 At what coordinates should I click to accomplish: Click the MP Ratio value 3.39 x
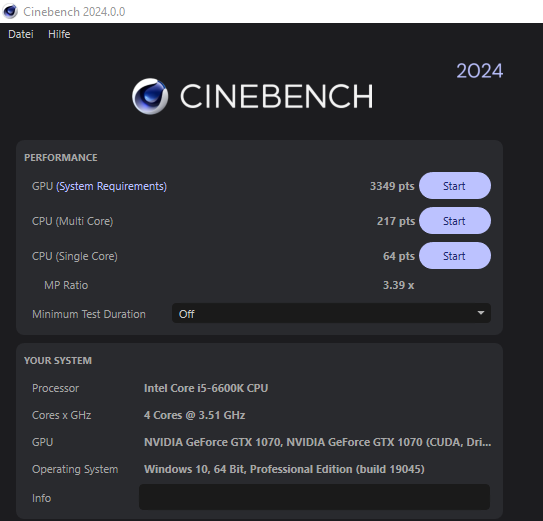(398, 285)
